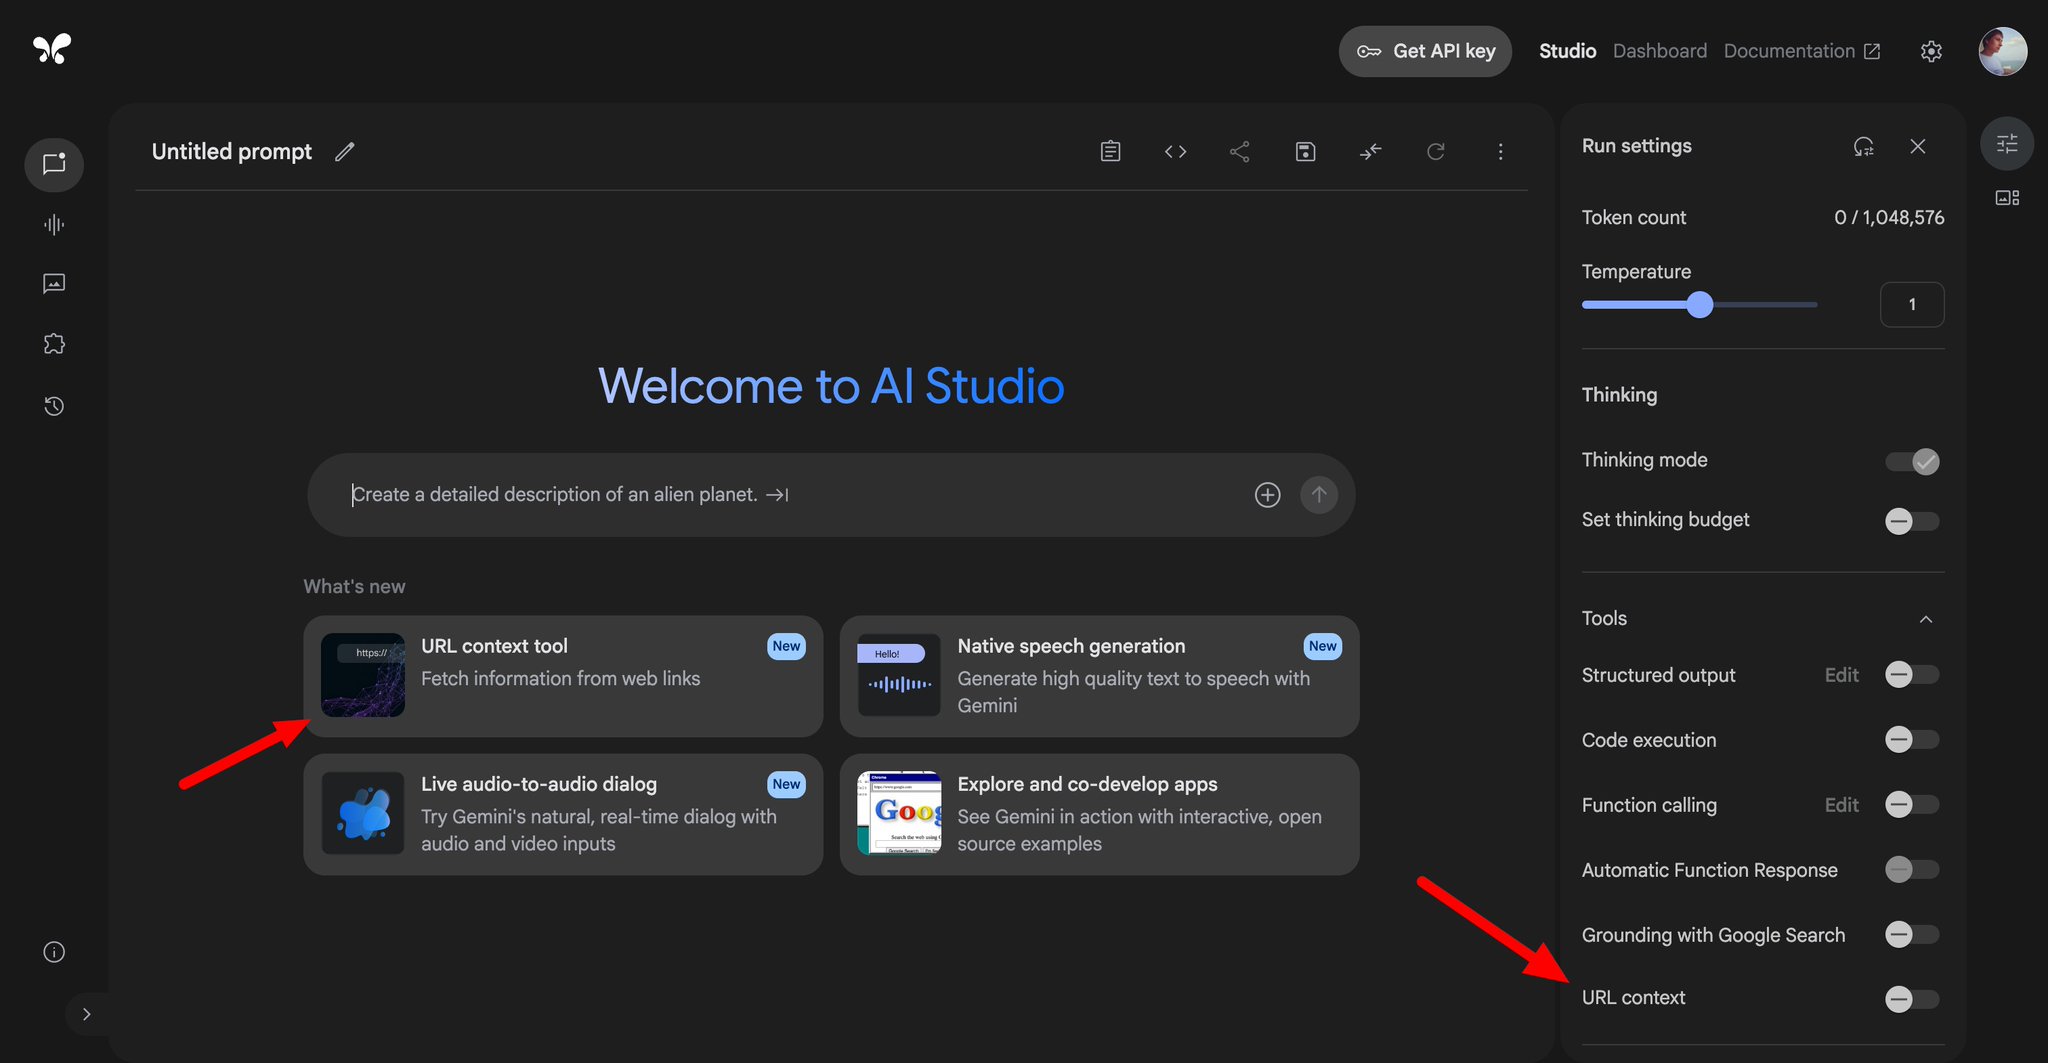Click the Get code brackets icon
This screenshot has height=1063, width=2048.
pyautogui.click(x=1175, y=152)
